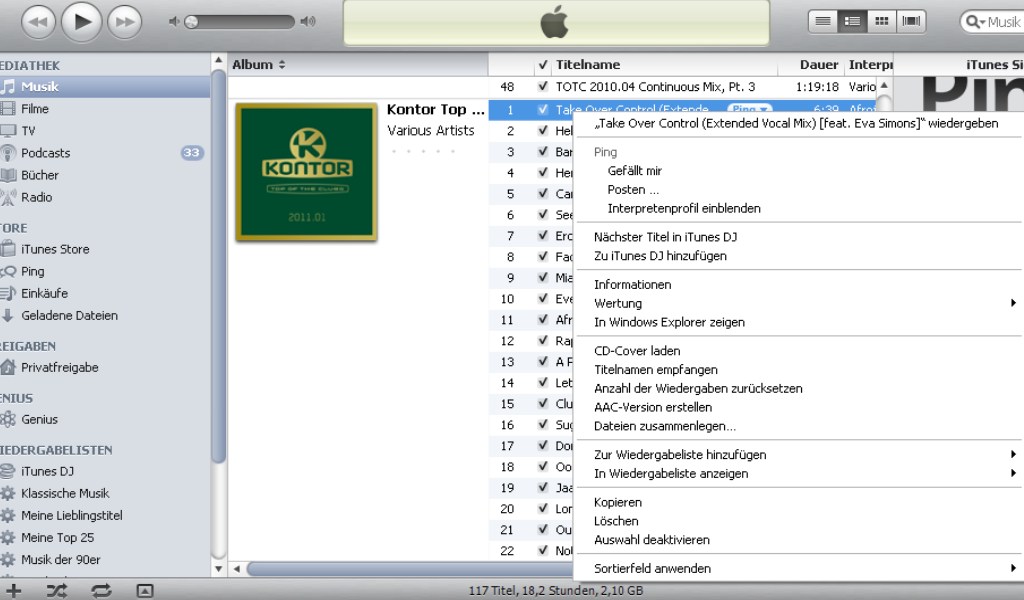
Task: Uncheck track 5 checkbox
Action: (x=542, y=194)
